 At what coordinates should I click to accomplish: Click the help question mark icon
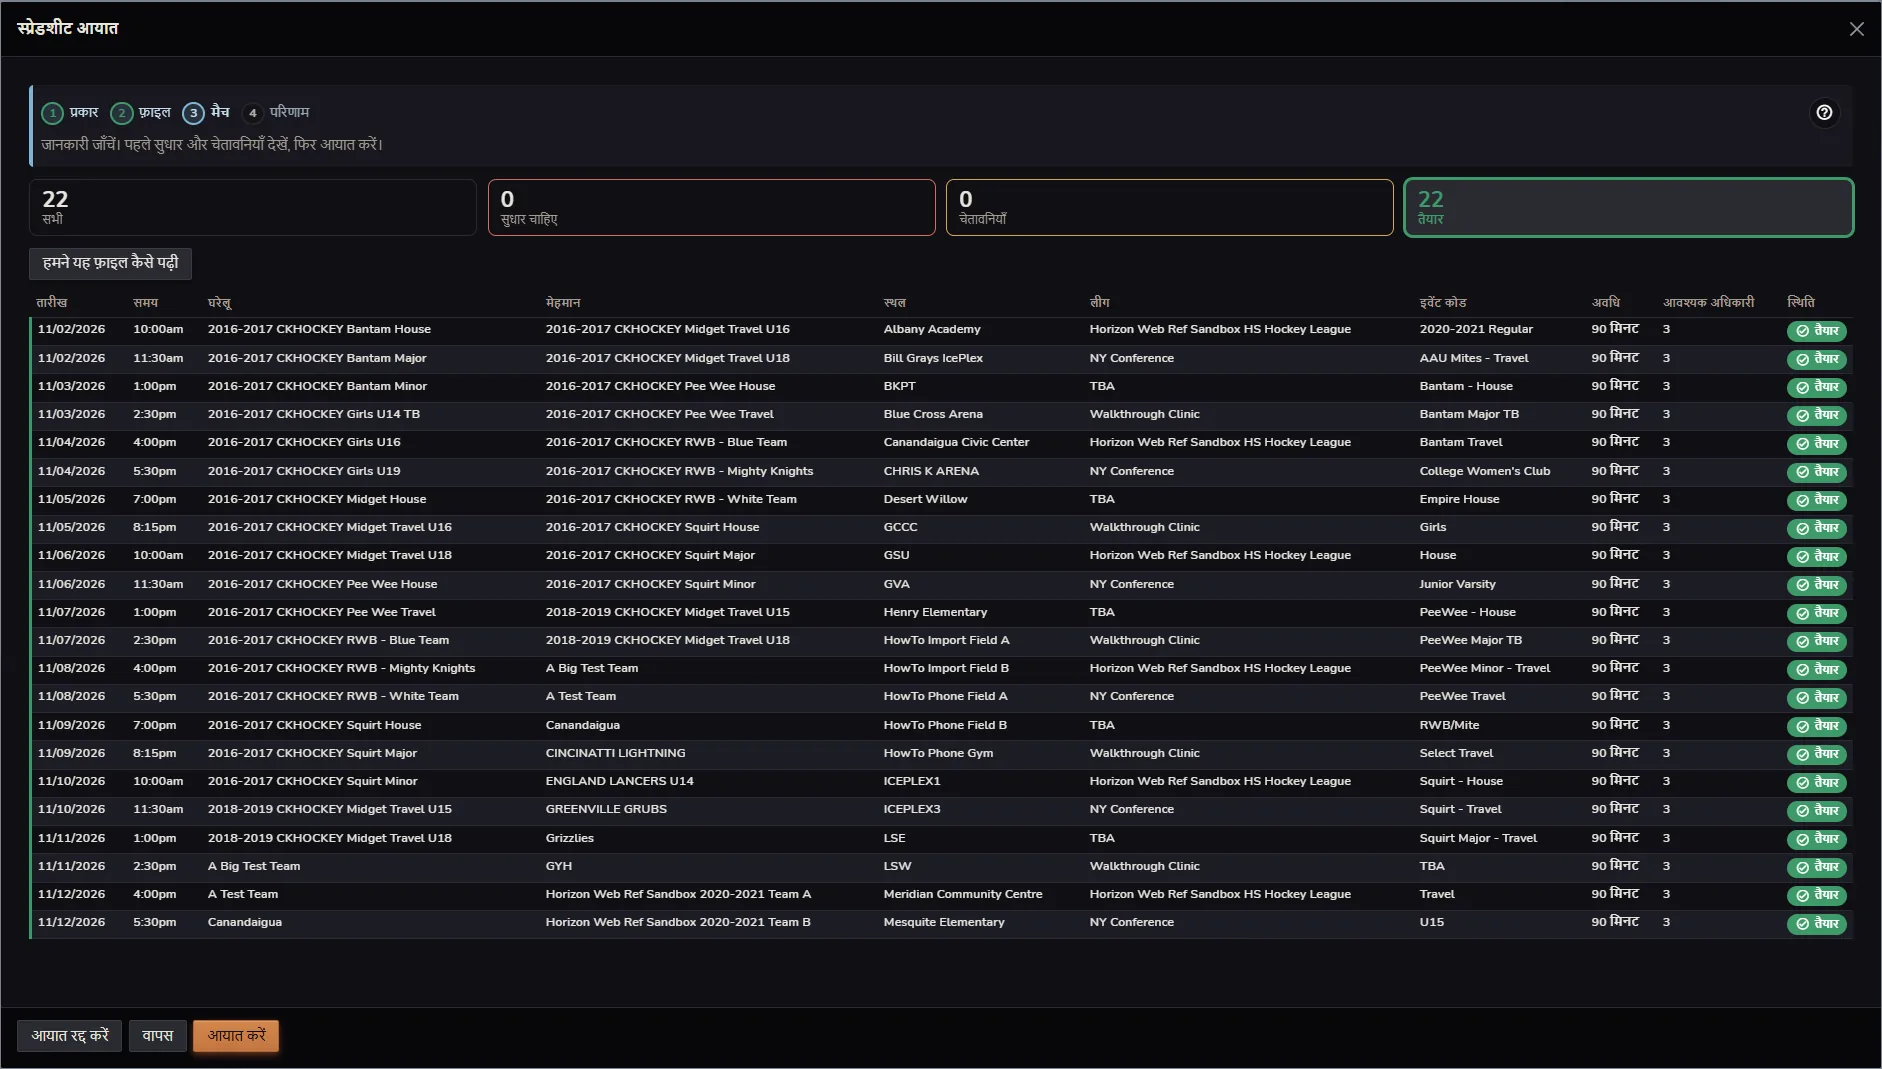1824,113
